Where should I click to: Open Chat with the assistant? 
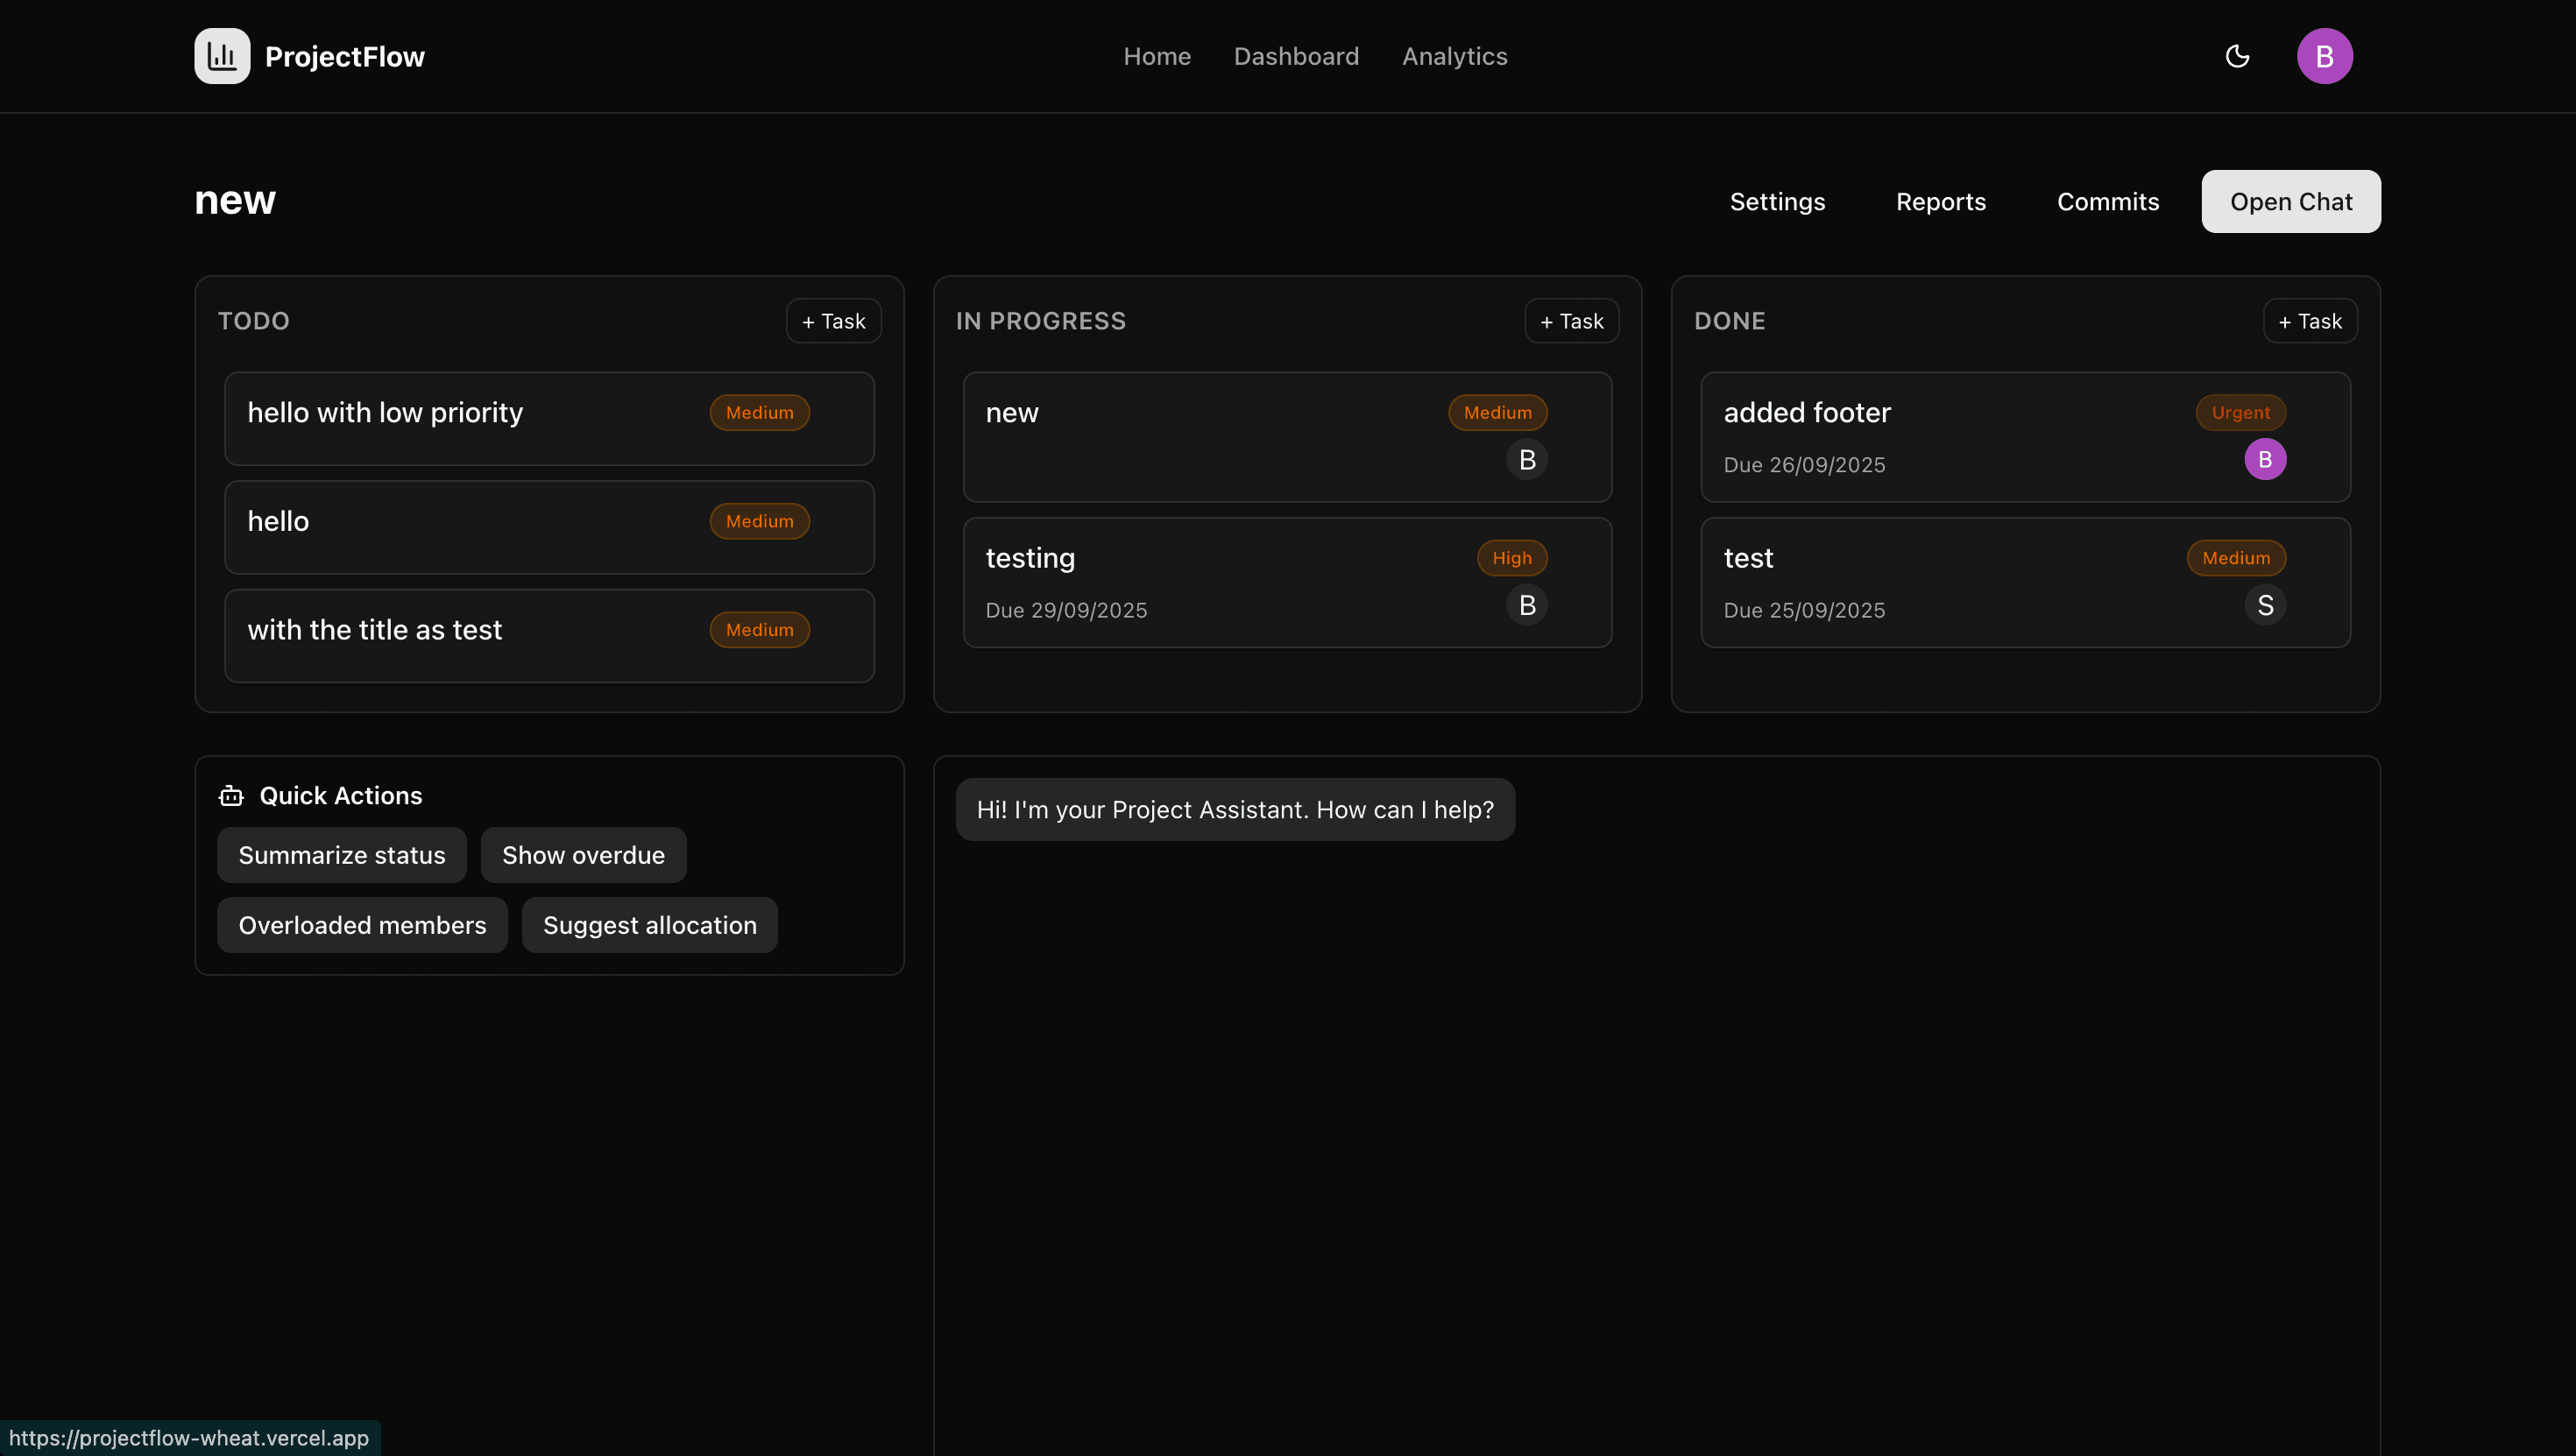click(x=2291, y=201)
